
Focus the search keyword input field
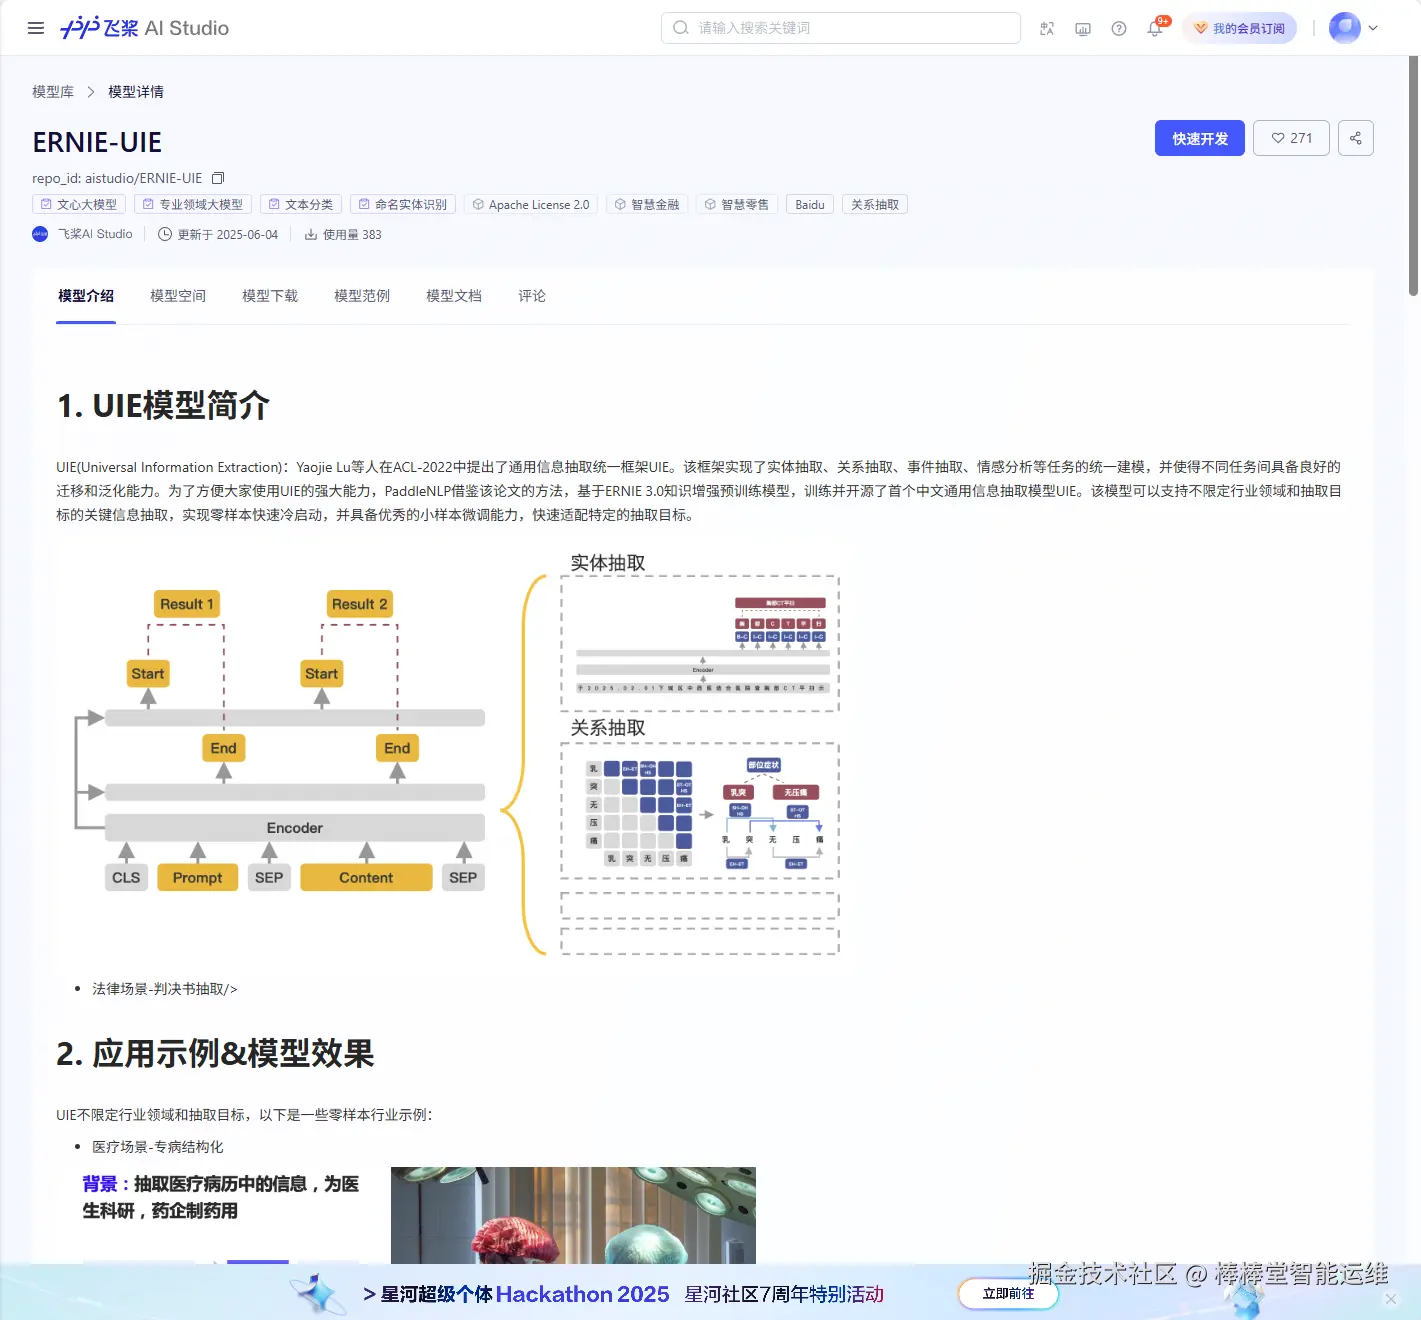point(841,28)
